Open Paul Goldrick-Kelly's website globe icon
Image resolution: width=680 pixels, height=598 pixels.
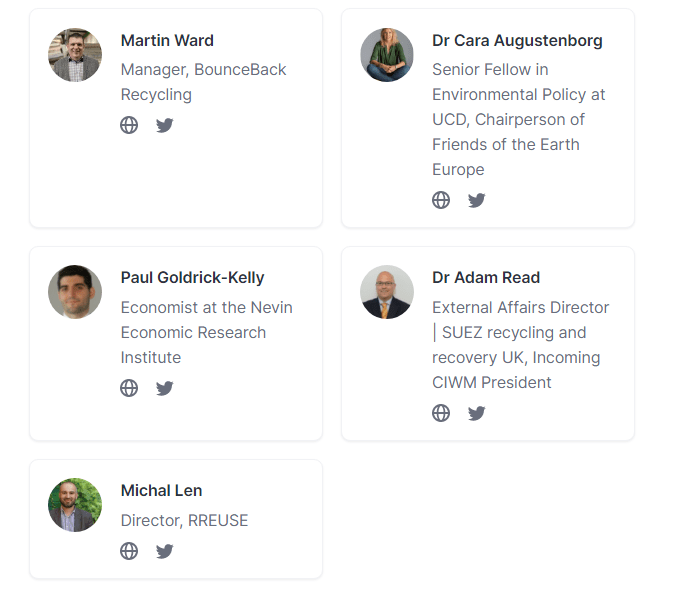point(129,388)
